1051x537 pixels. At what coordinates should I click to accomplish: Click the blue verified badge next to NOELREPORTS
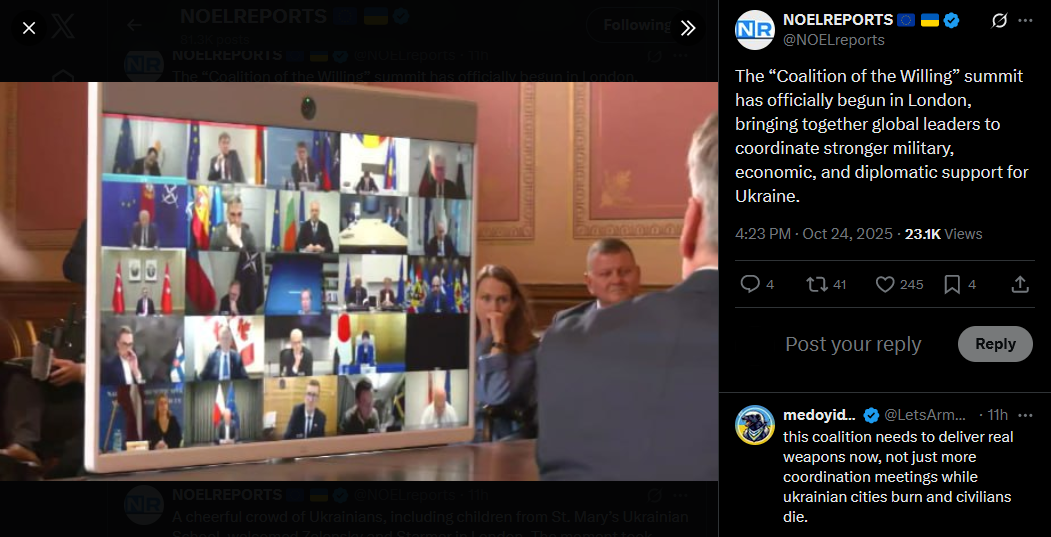(951, 21)
